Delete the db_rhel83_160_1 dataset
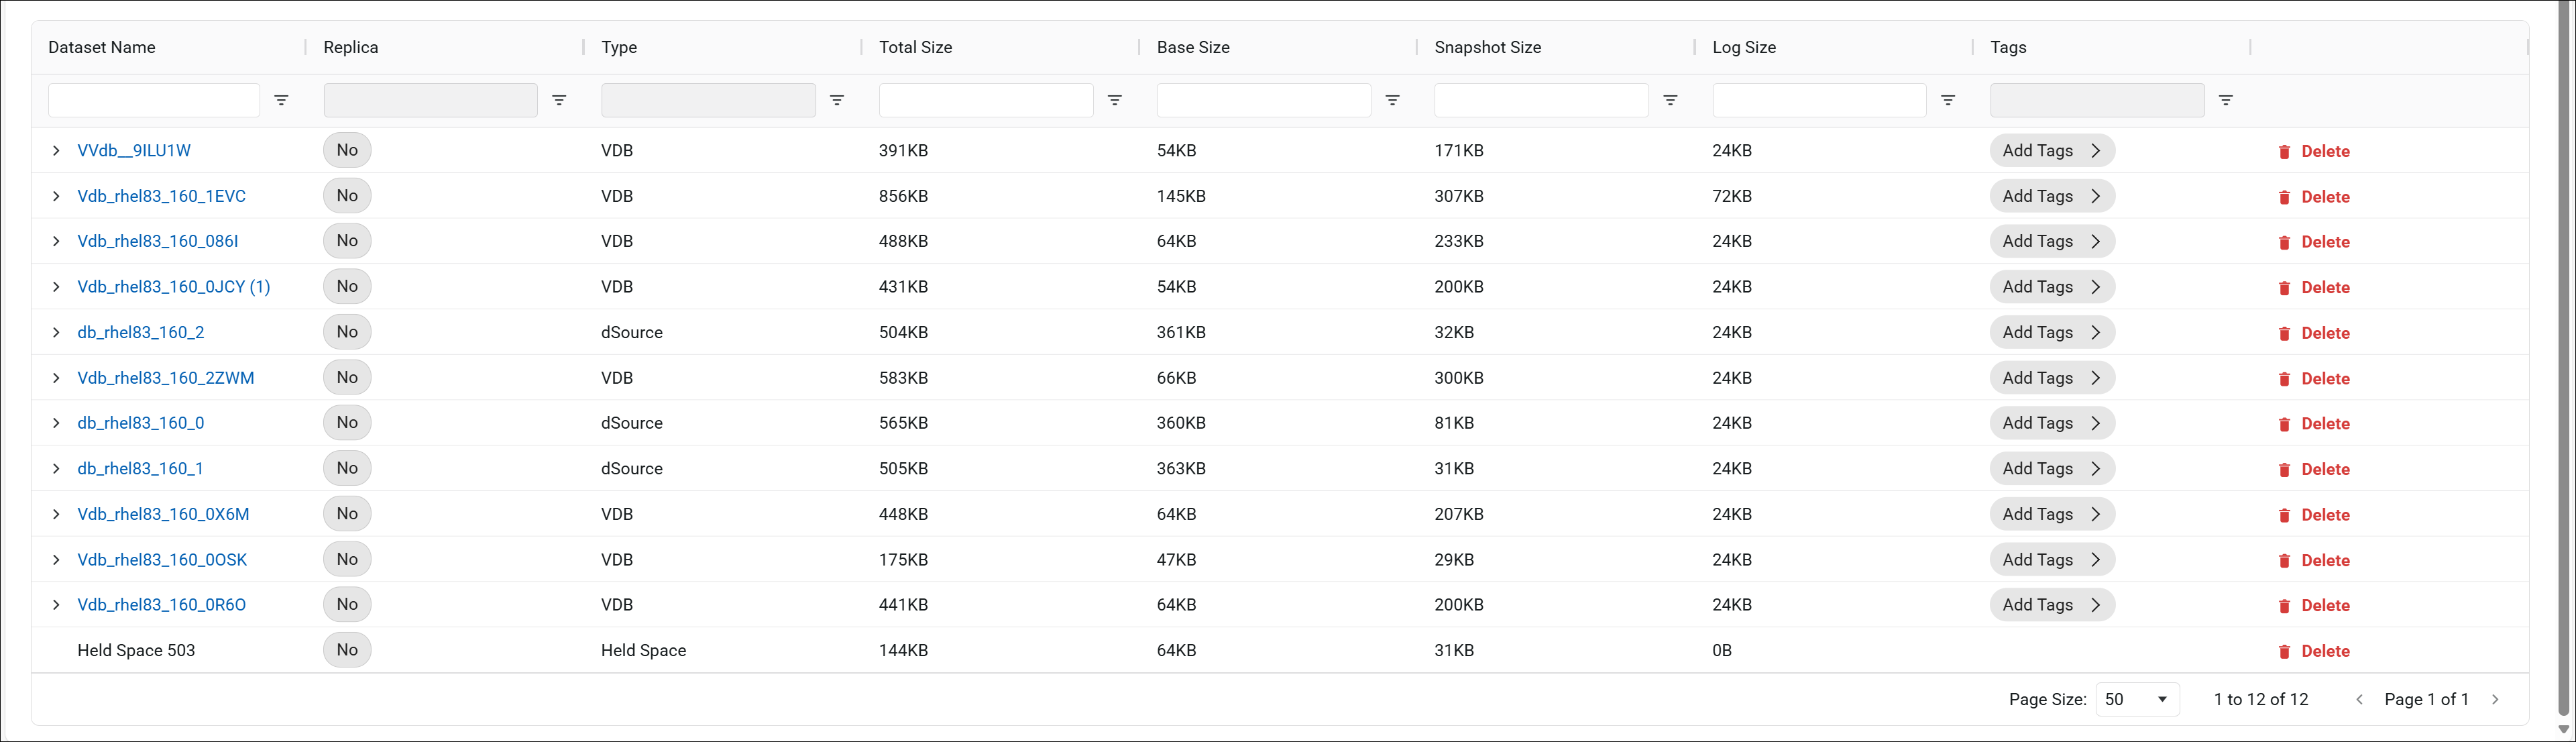The height and width of the screenshot is (742, 2576). pyautogui.click(x=2314, y=470)
